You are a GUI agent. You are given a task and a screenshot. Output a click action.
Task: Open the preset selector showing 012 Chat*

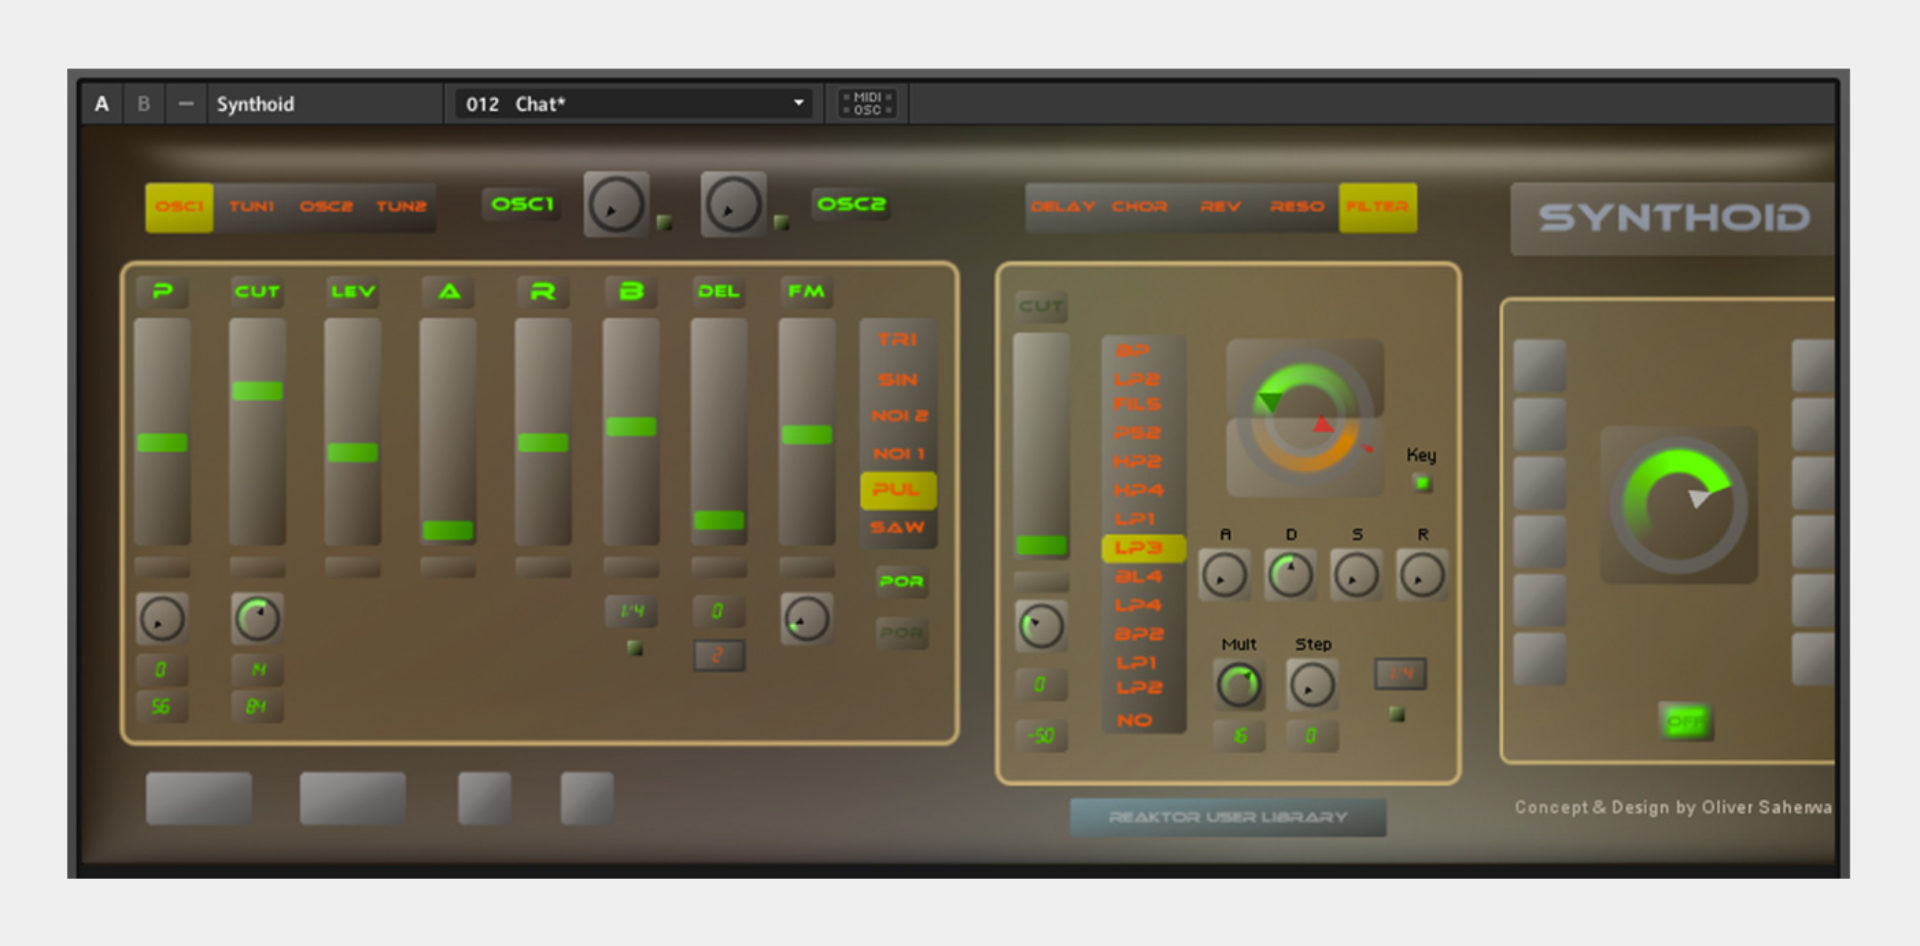click(x=632, y=103)
